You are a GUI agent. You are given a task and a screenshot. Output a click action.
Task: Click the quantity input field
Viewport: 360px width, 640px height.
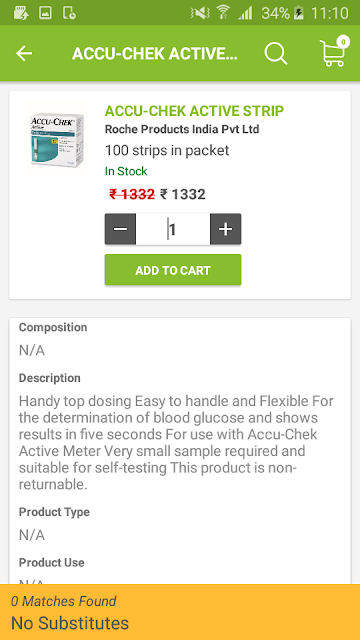pyautogui.click(x=173, y=229)
